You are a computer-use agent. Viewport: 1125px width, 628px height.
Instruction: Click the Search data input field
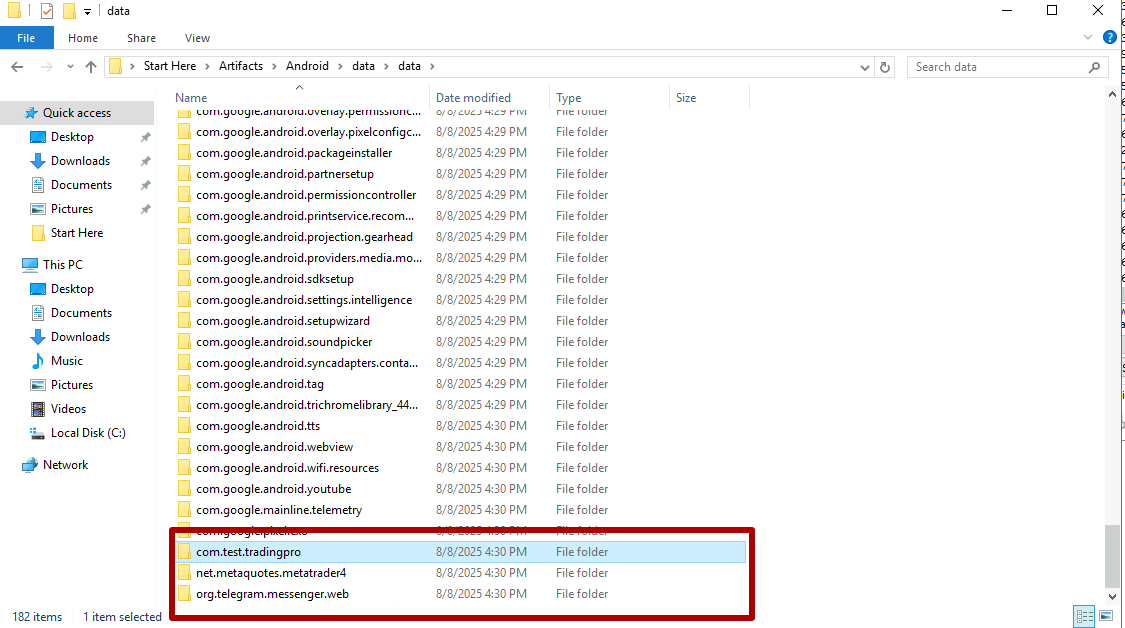click(999, 67)
